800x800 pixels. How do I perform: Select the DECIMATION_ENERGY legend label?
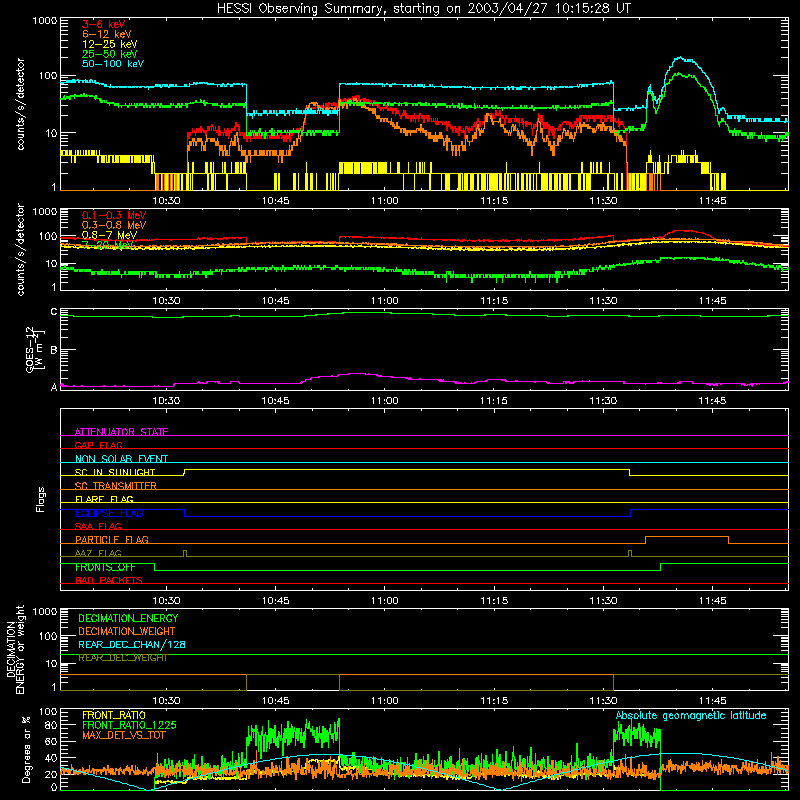(128, 618)
